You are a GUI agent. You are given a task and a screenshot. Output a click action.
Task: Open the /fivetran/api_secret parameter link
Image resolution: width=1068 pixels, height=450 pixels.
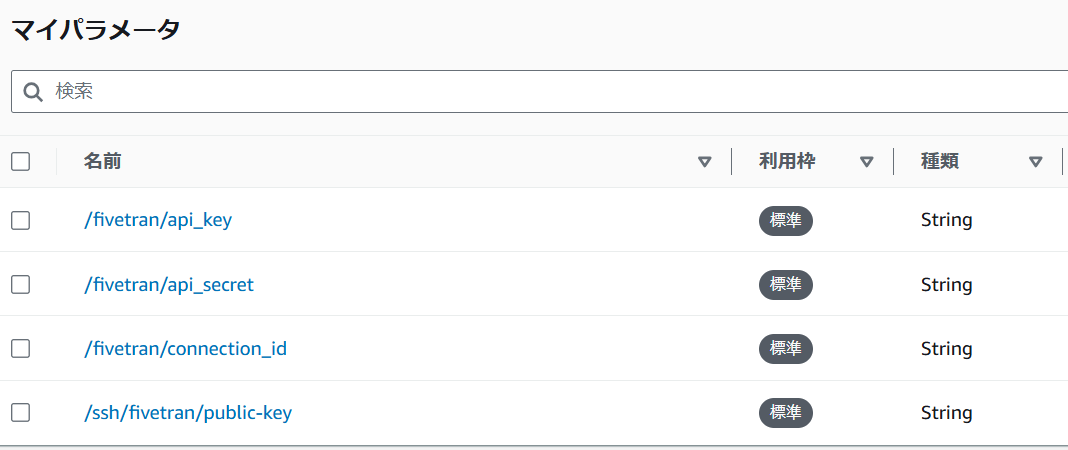tap(169, 284)
